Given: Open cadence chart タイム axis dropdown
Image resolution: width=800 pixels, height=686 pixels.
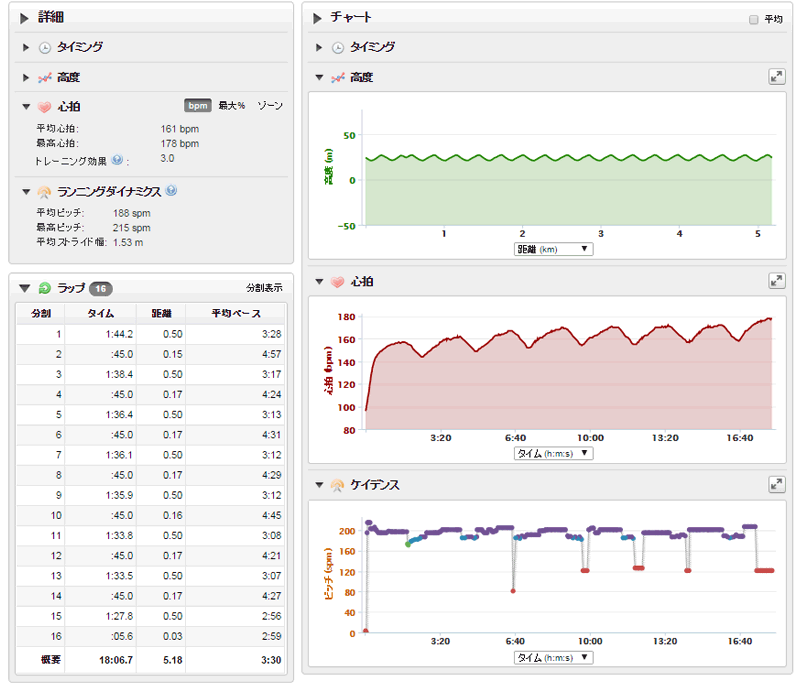Looking at the screenshot, I should click(x=553, y=657).
